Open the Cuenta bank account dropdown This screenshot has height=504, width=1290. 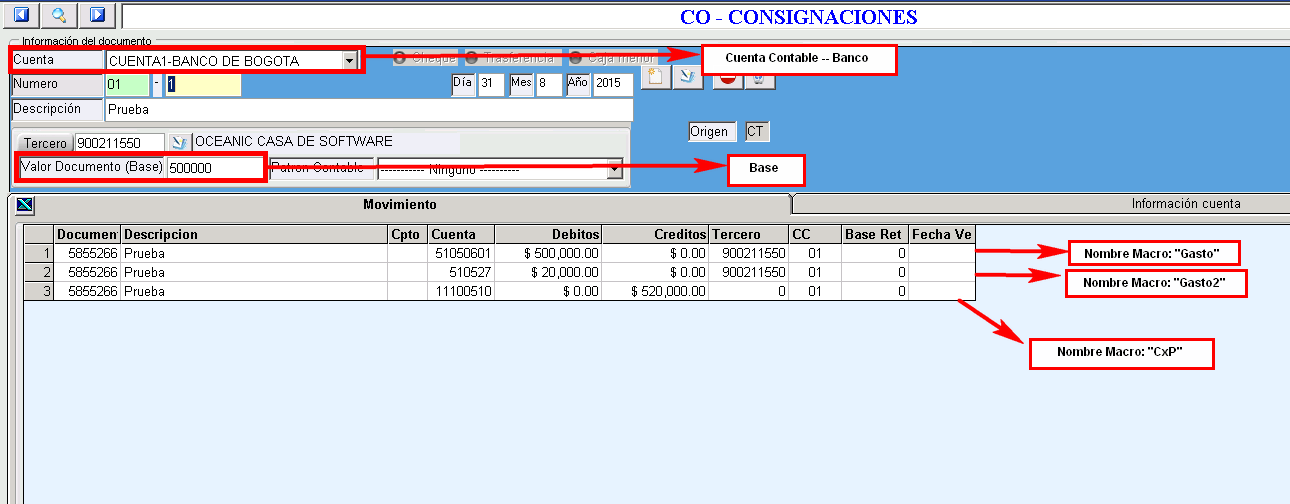[x=349, y=61]
